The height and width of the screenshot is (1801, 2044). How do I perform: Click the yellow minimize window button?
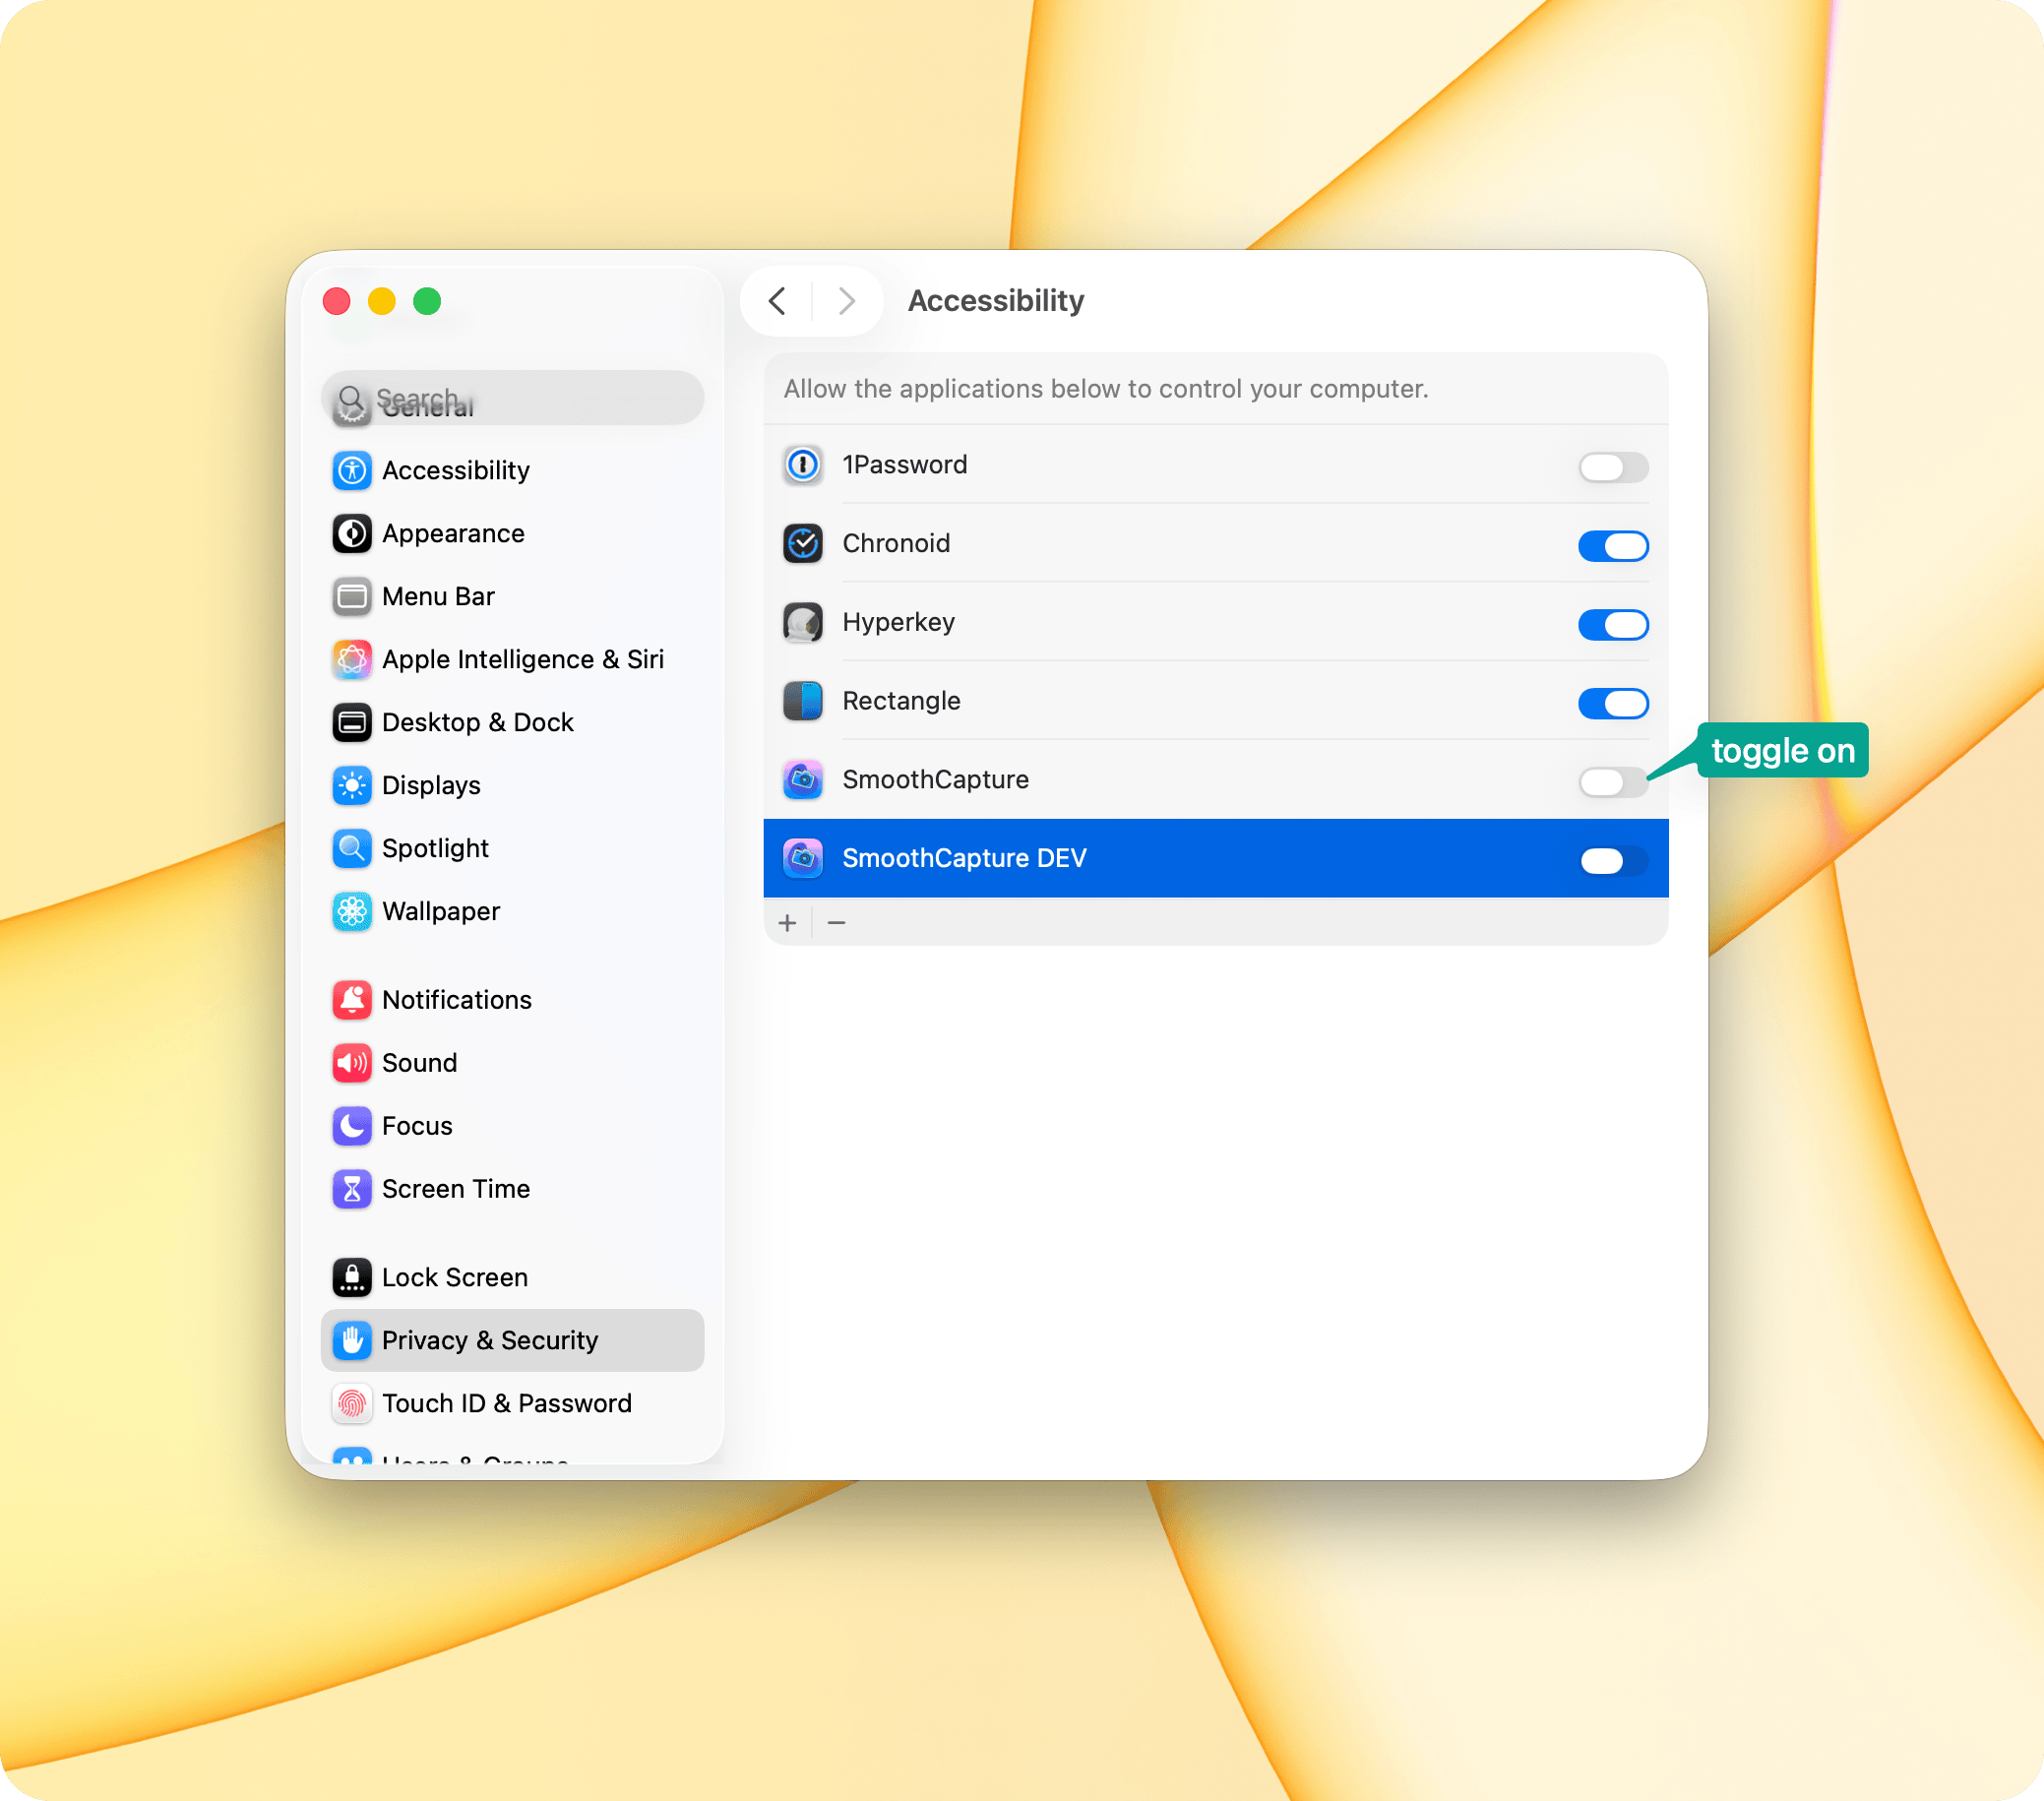tap(382, 301)
